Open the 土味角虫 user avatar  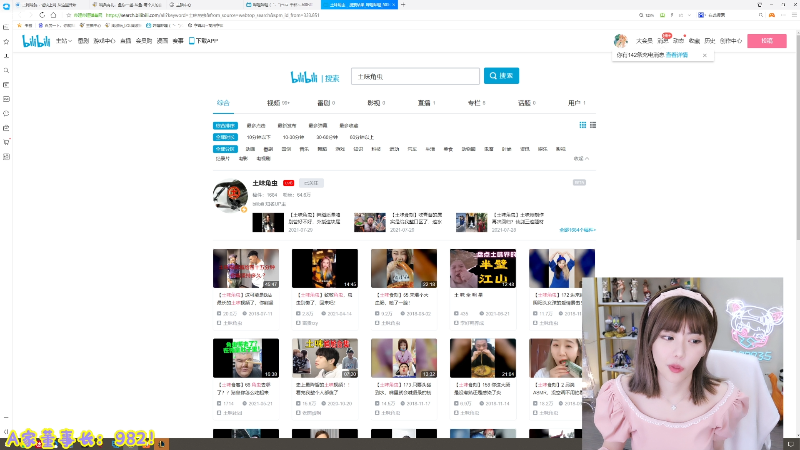tap(230, 195)
